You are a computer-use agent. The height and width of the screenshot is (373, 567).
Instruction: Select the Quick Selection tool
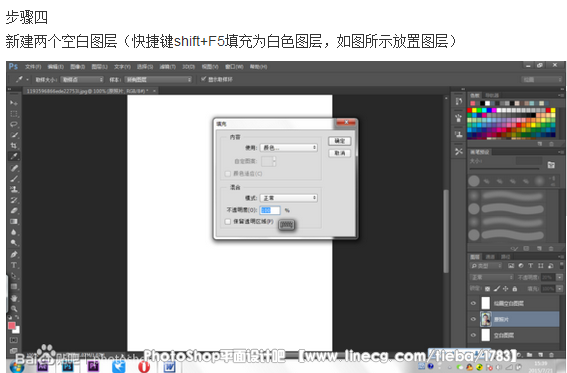[14, 135]
